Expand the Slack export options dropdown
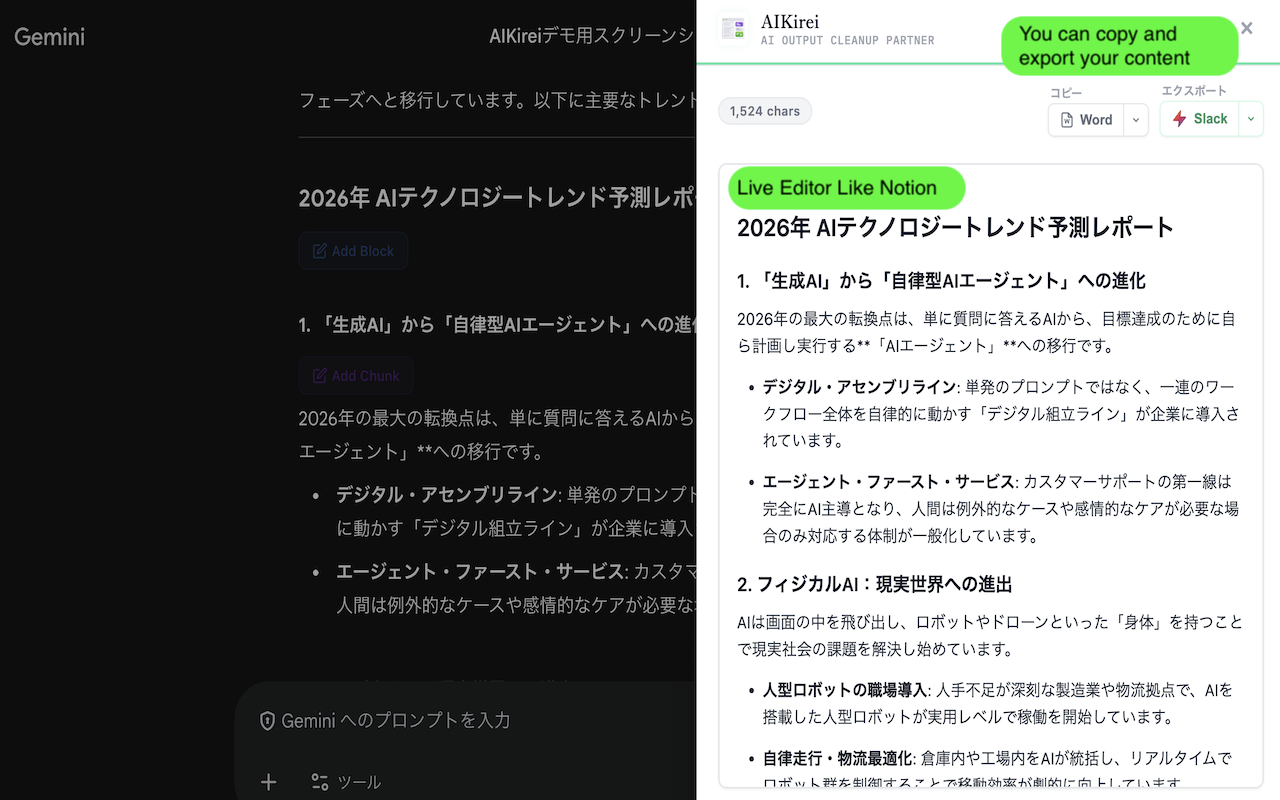The width and height of the screenshot is (1280, 800). [x=1250, y=119]
